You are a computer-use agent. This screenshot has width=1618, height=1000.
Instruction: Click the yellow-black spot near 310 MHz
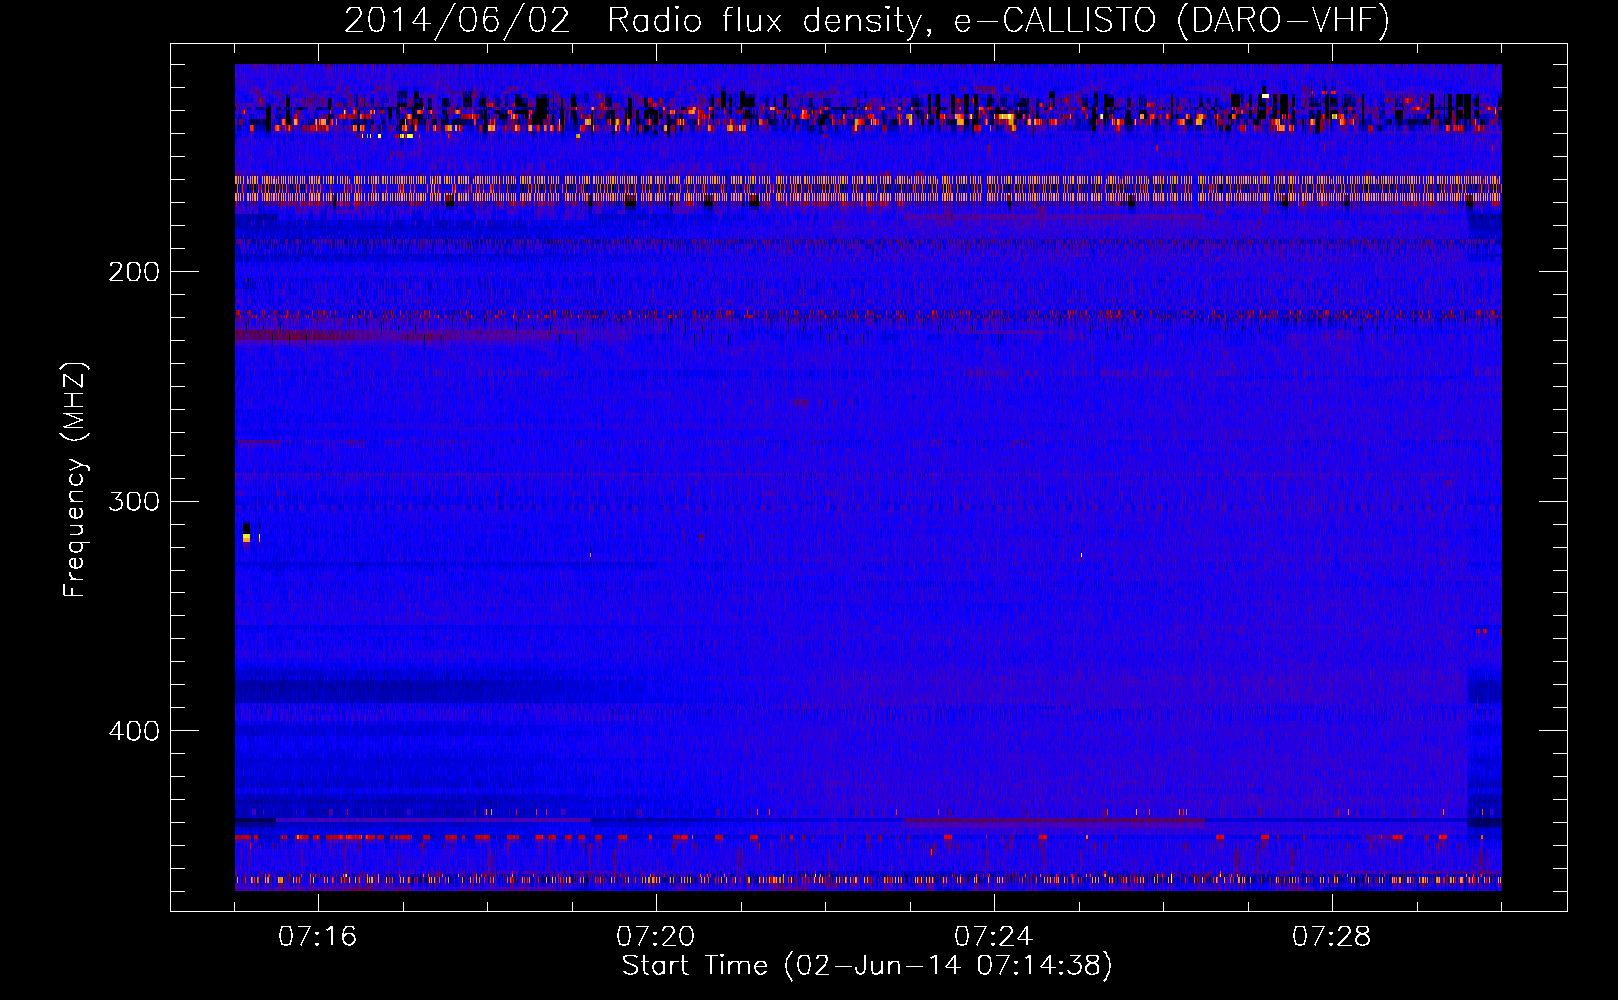tap(247, 533)
